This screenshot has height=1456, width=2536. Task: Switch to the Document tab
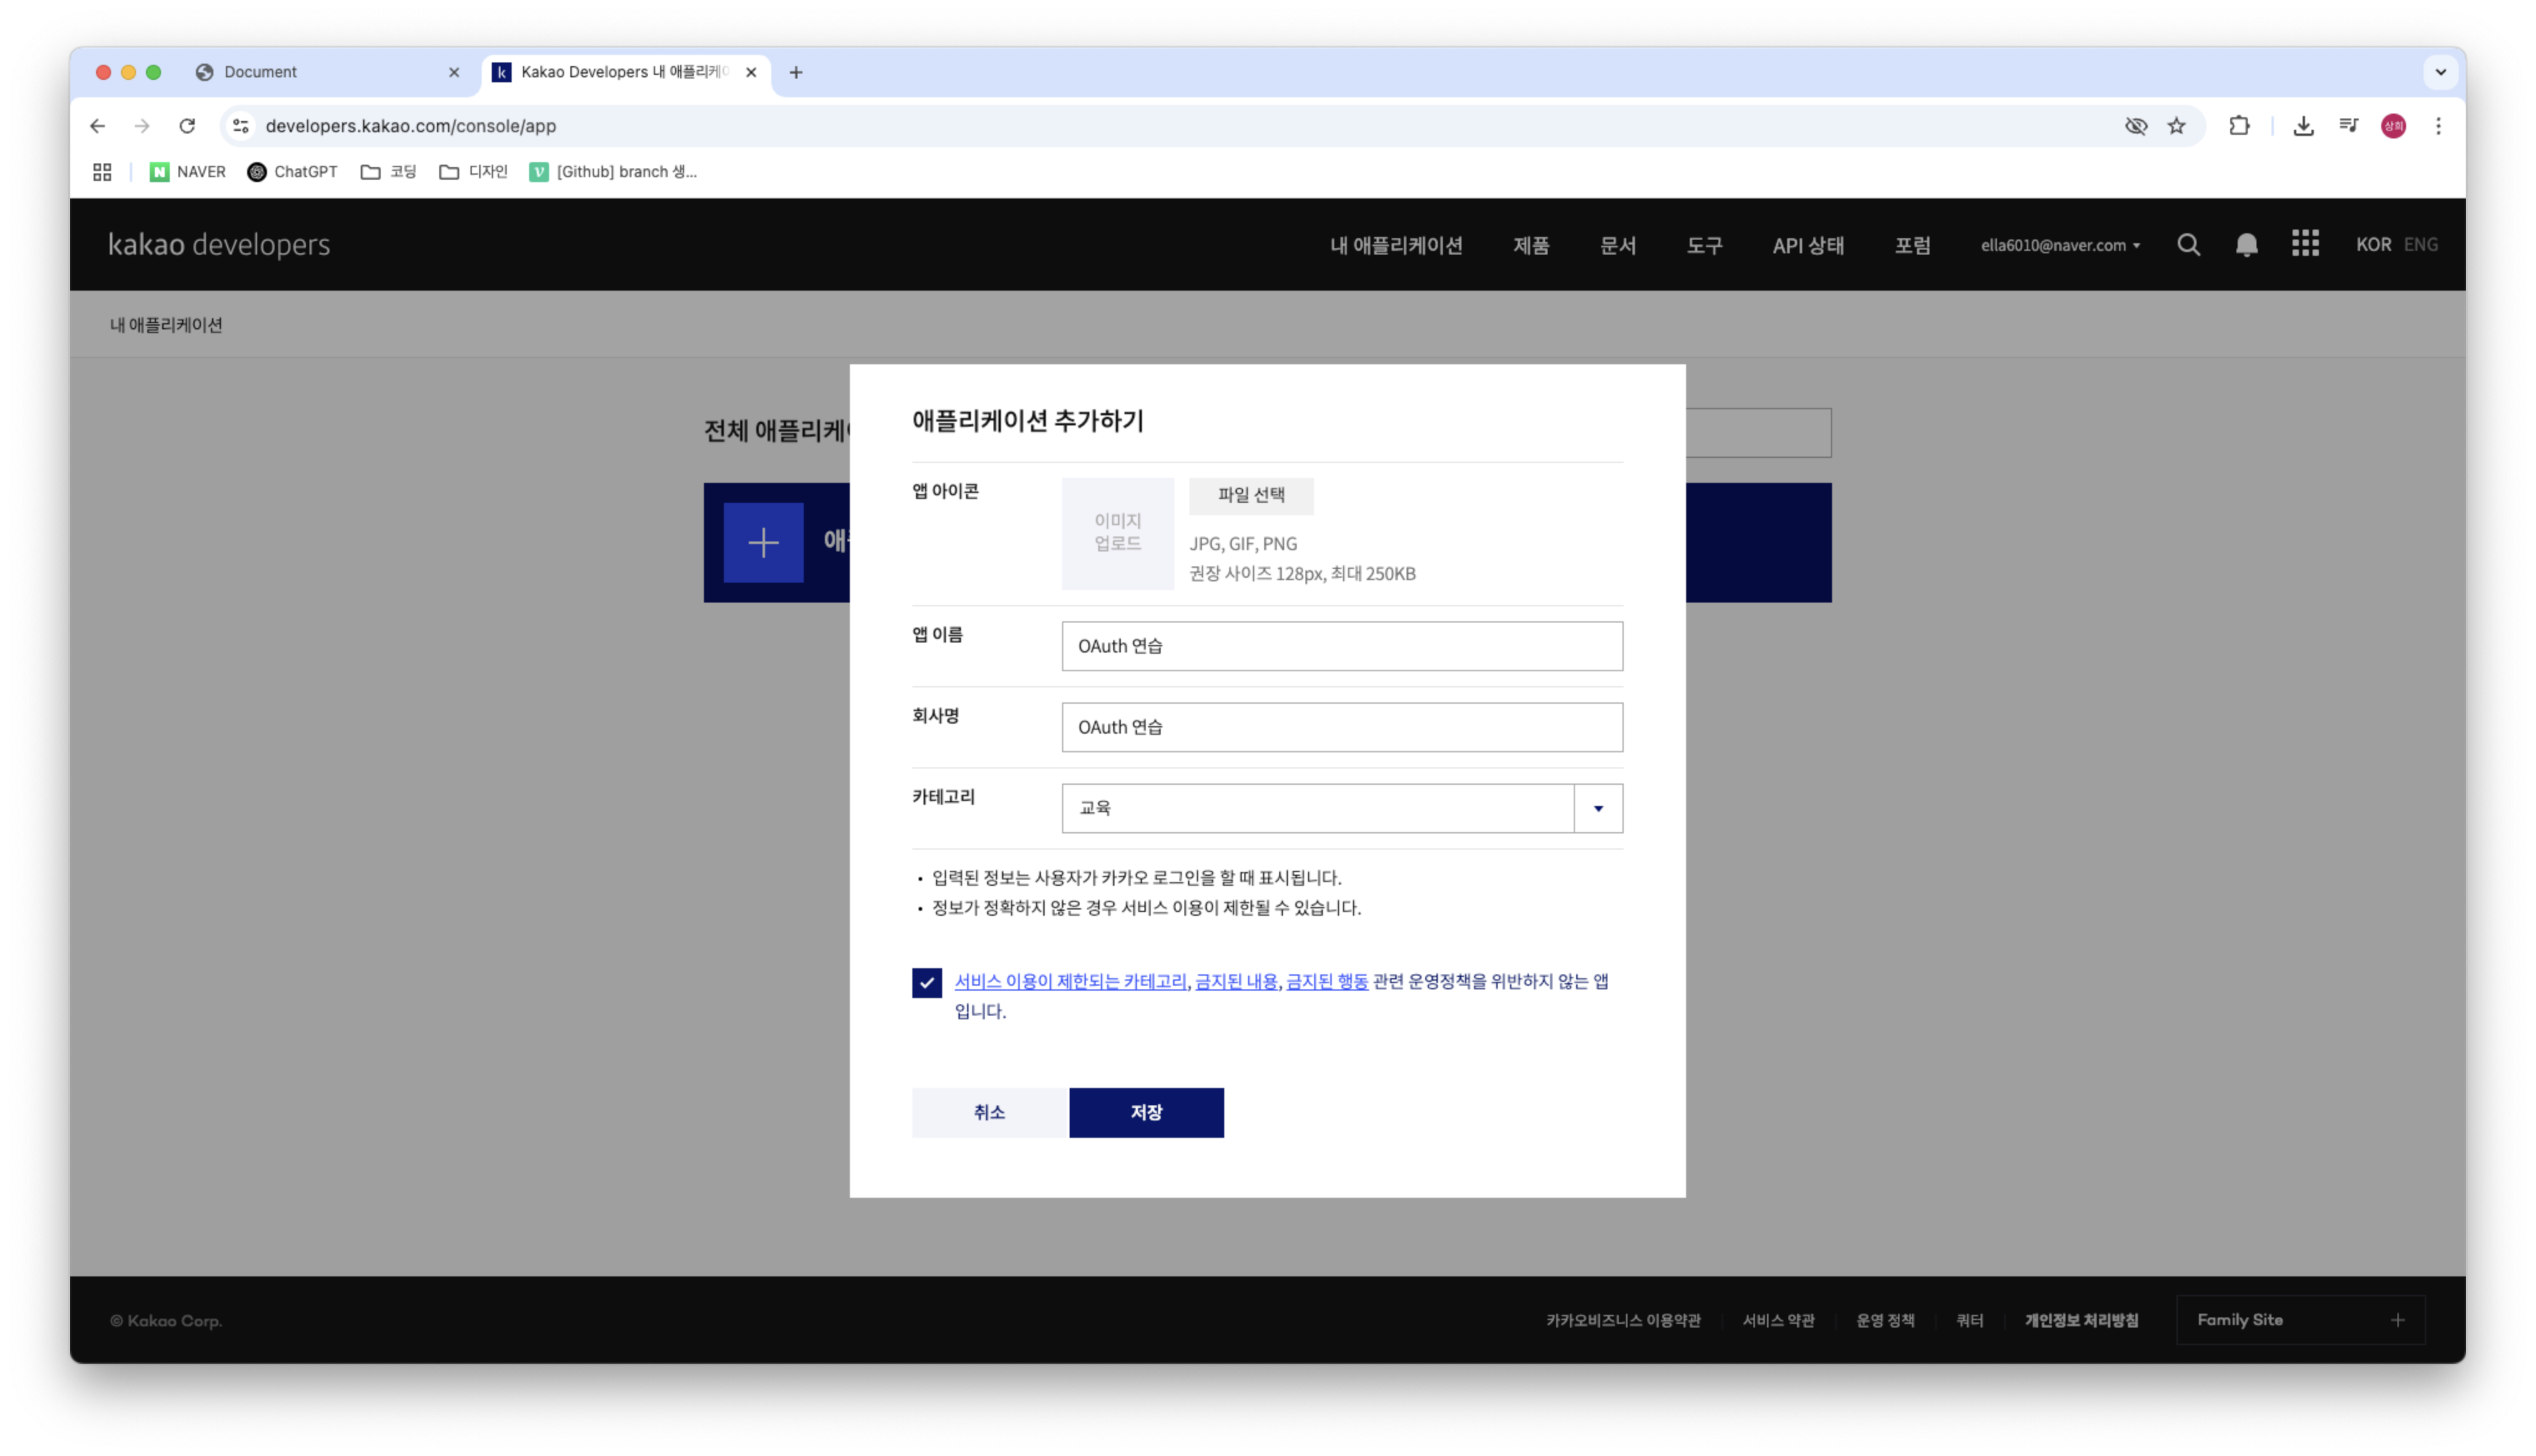(x=328, y=72)
